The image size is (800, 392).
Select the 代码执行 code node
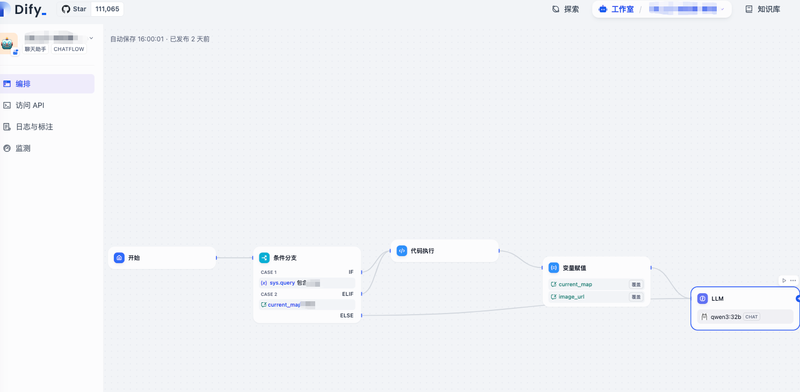[x=444, y=251]
